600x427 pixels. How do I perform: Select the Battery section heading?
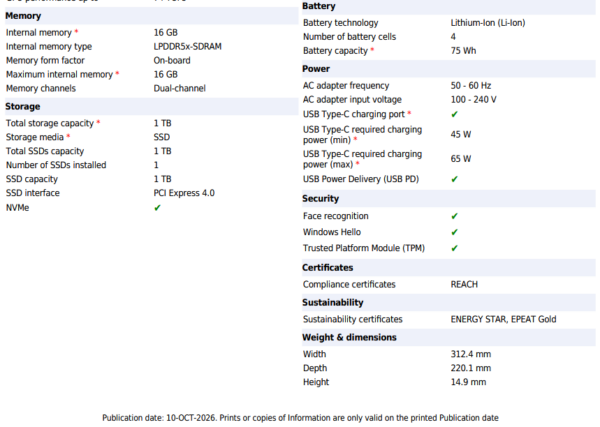319,6
